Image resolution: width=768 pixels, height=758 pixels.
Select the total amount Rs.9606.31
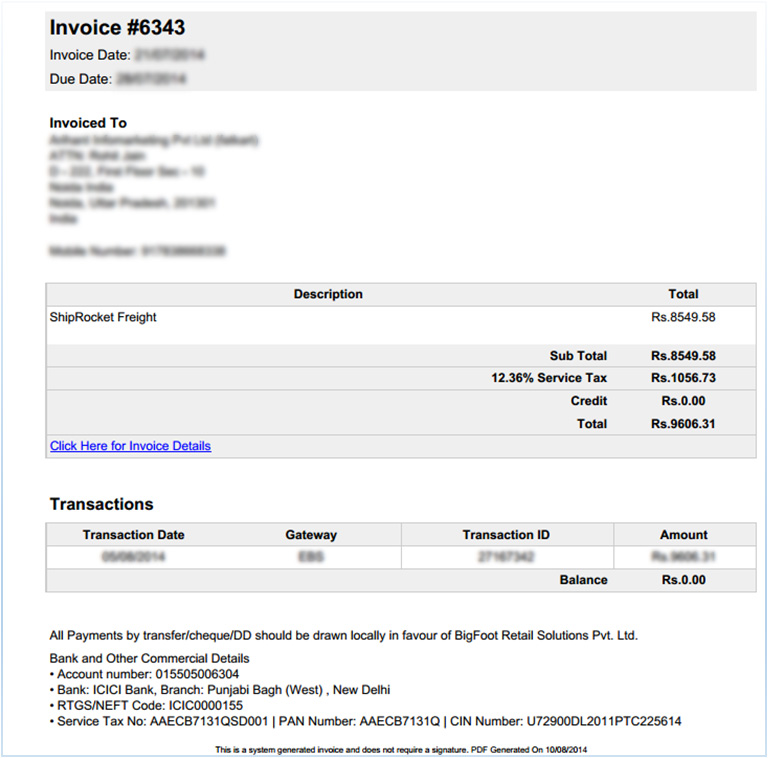point(683,424)
